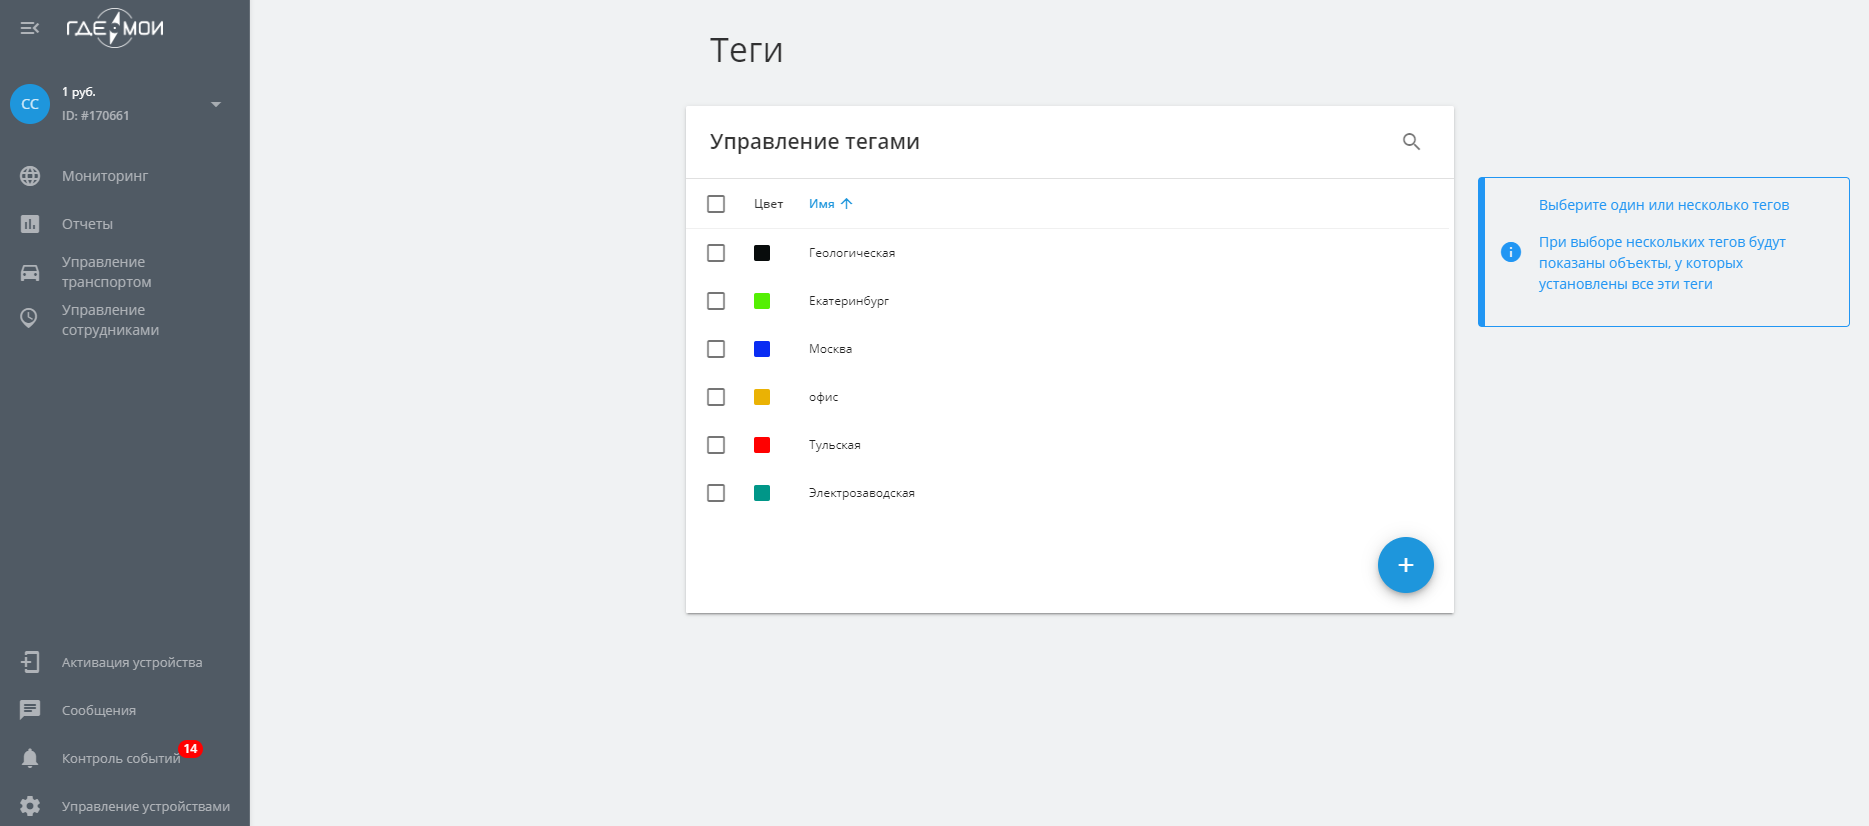The height and width of the screenshot is (826, 1869).
Task: Click the gear icon for Управление устройствами
Action: pos(30,806)
